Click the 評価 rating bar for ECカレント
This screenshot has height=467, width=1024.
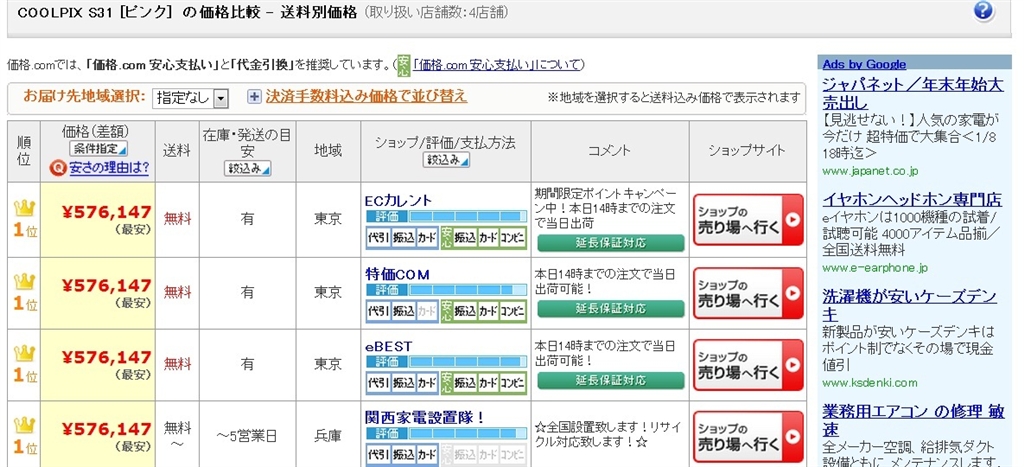(x=446, y=217)
